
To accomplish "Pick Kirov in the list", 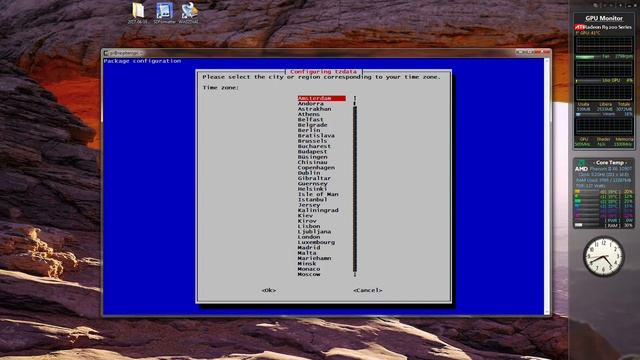I will point(307,221).
